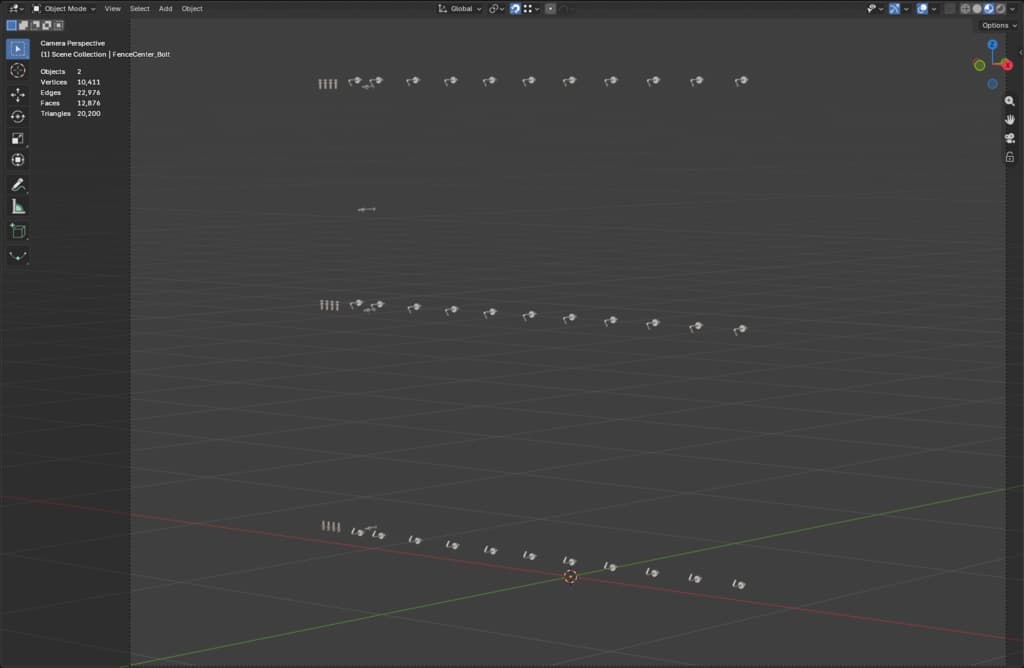Set selection mode to intersect
This screenshot has height=668, width=1024.
[x=58, y=25]
